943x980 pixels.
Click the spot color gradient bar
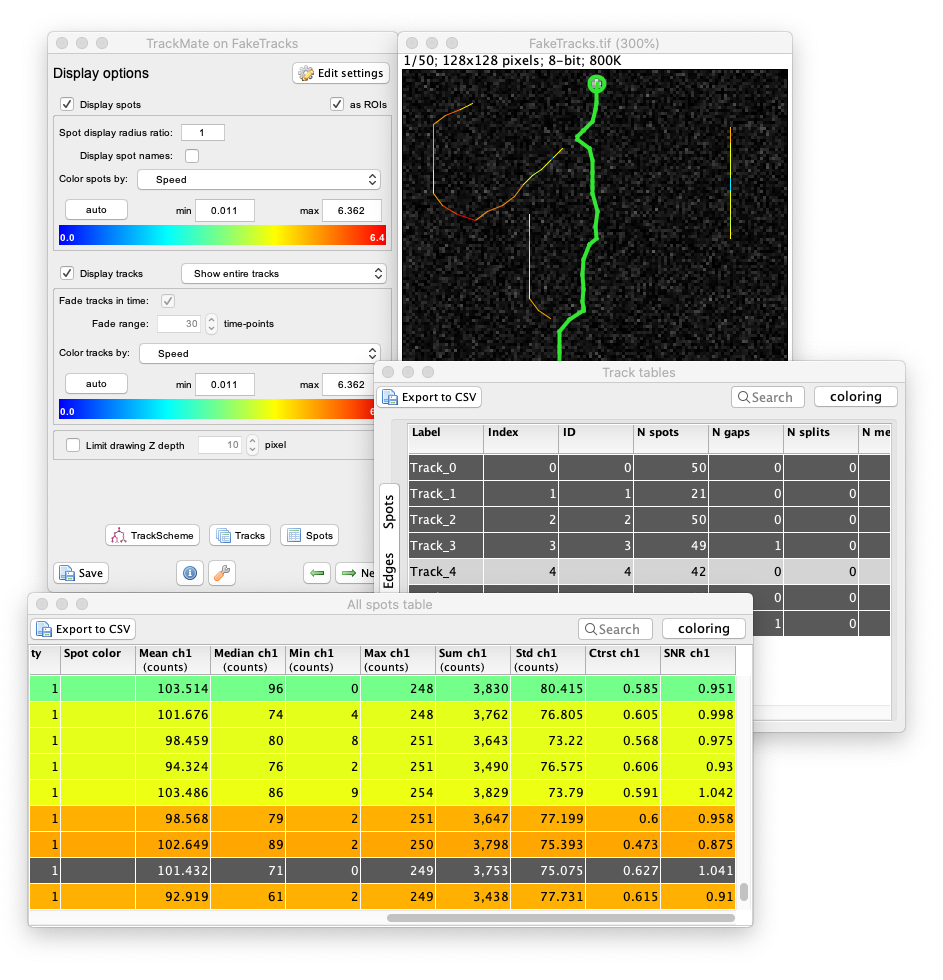222,235
